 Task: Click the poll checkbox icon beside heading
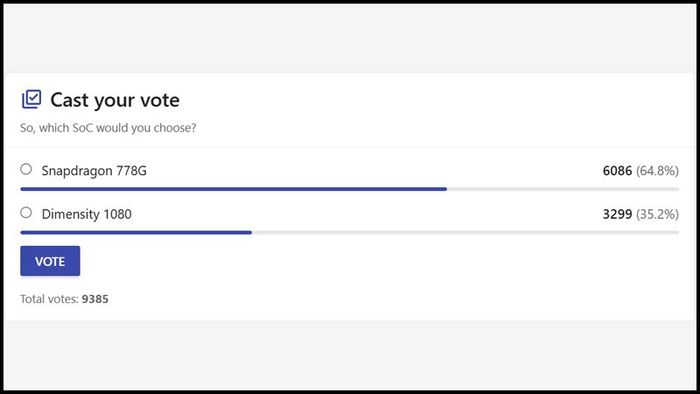click(32, 99)
